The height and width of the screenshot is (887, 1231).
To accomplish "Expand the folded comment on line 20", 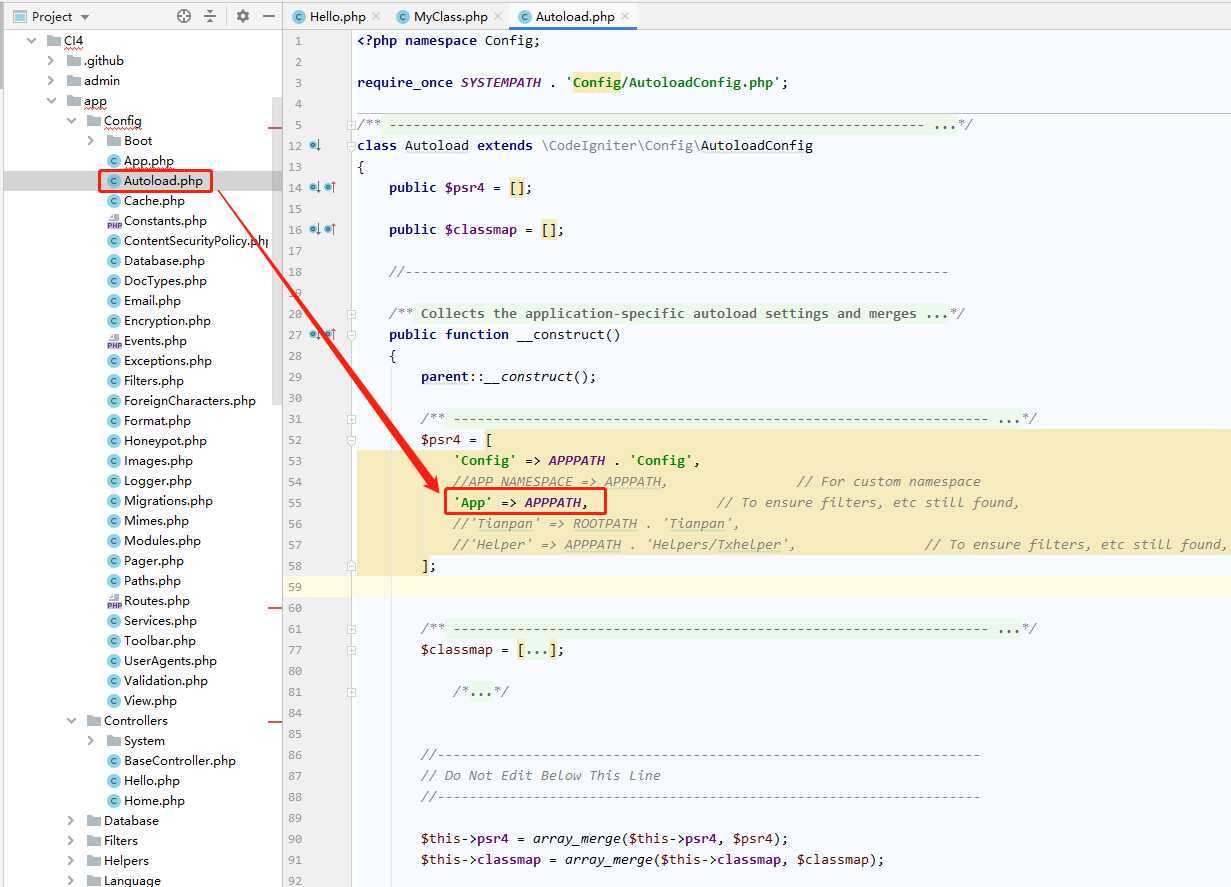I will [351, 314].
